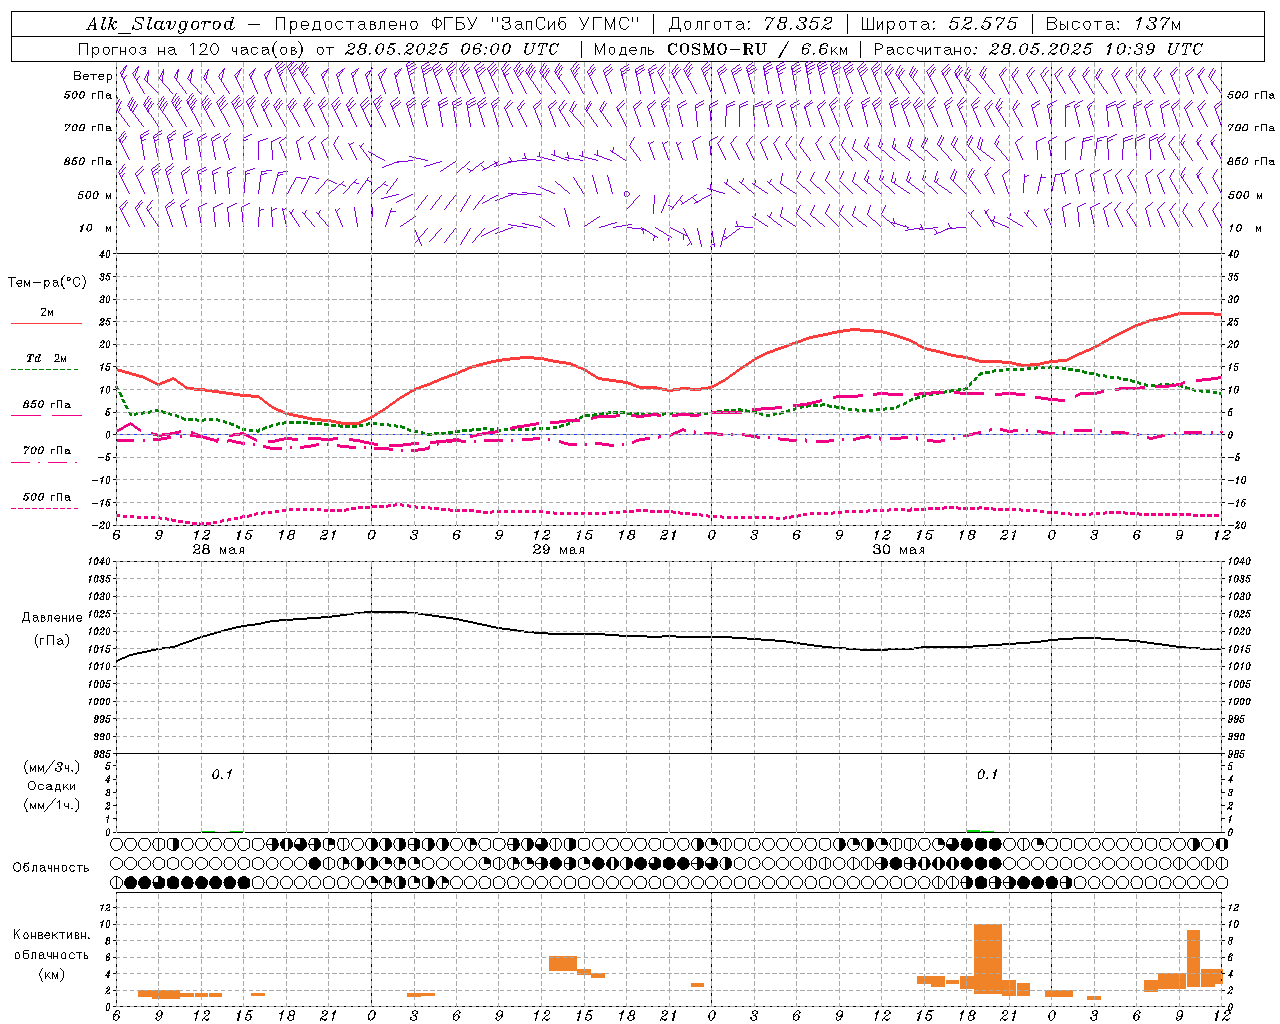
Task: Click the 0.1 precipitation value on 28 мая
Action: point(222,774)
